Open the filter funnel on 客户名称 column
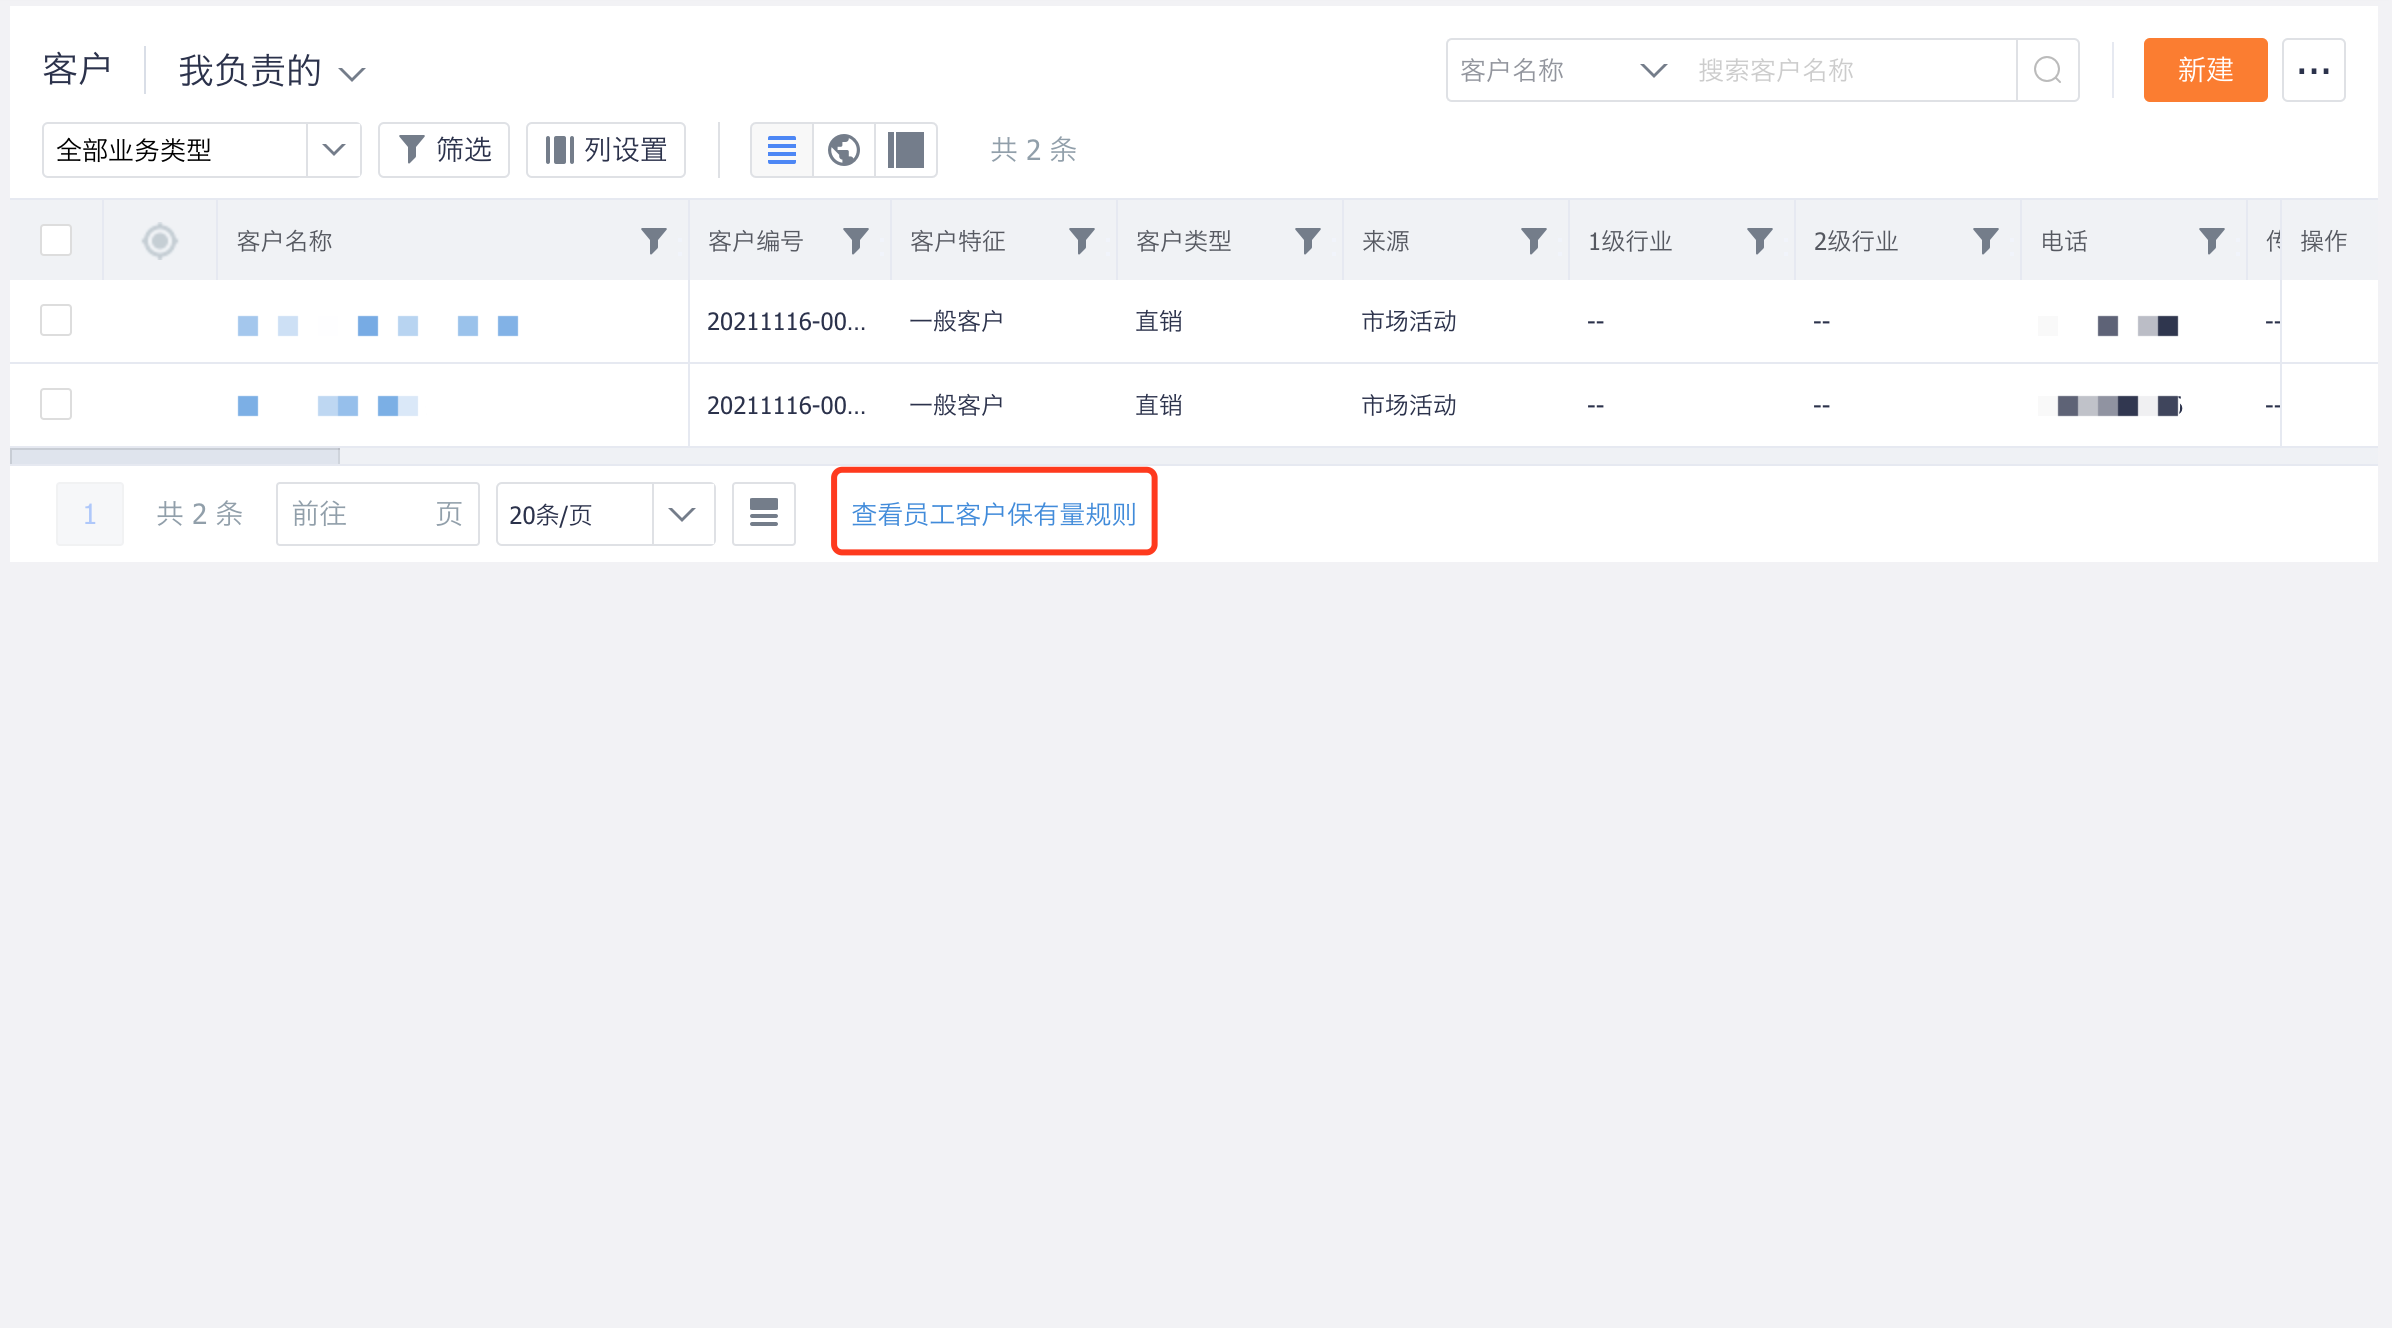 click(653, 240)
